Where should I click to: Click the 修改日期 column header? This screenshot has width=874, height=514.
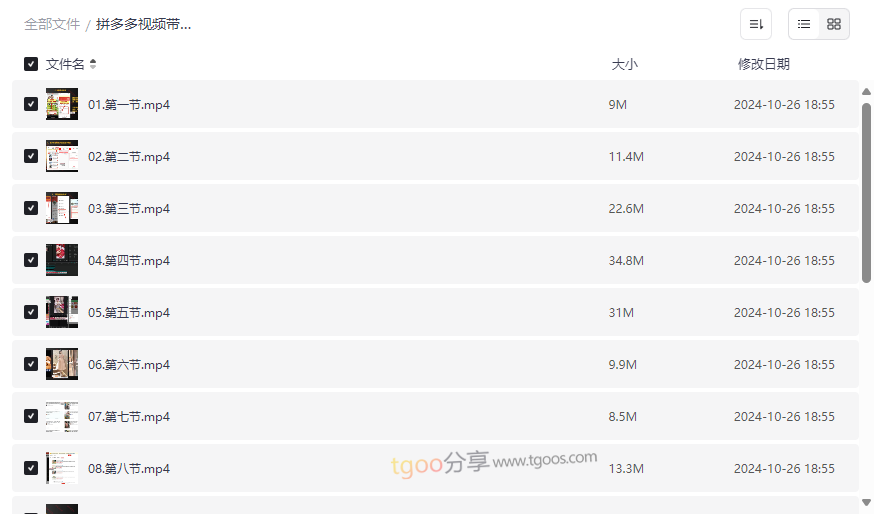[763, 64]
